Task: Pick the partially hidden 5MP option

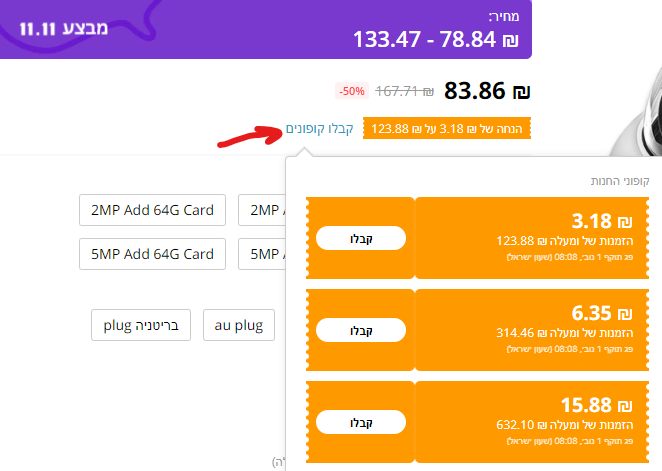Action: 262,254
